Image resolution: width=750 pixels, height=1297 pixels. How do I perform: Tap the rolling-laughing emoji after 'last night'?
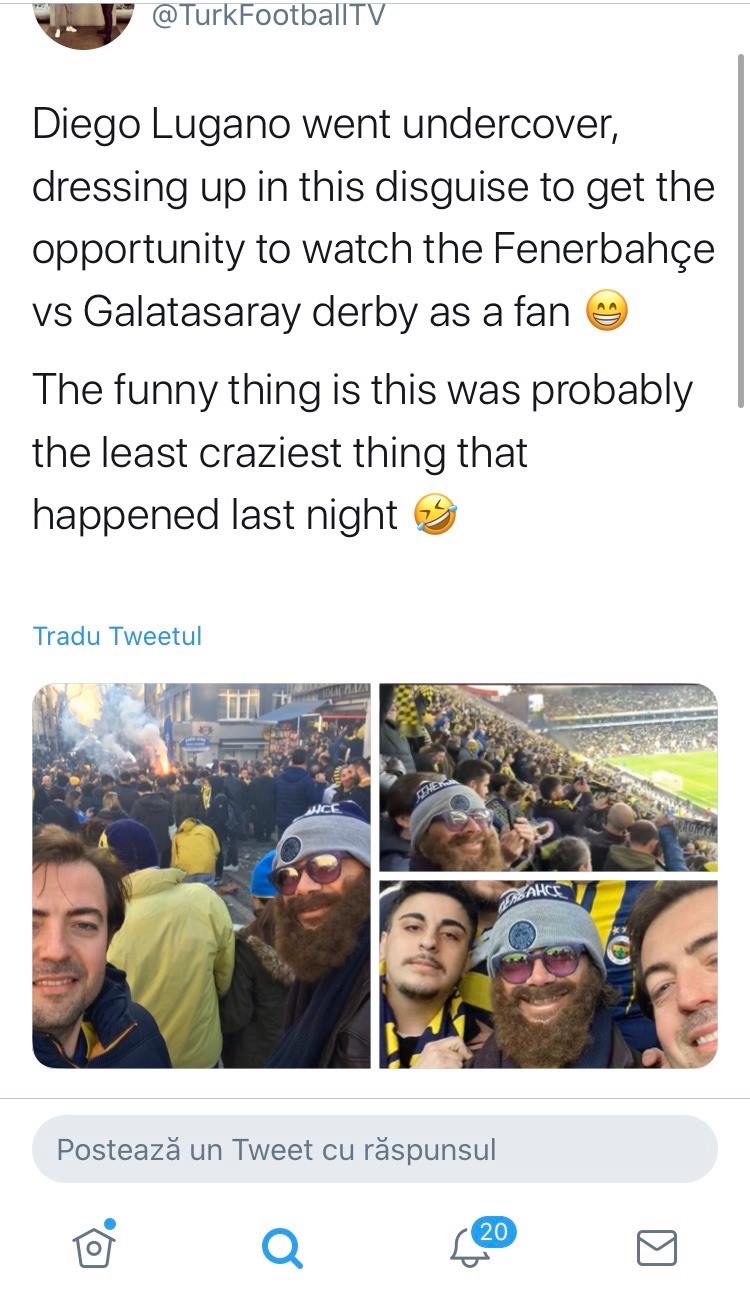(x=435, y=517)
